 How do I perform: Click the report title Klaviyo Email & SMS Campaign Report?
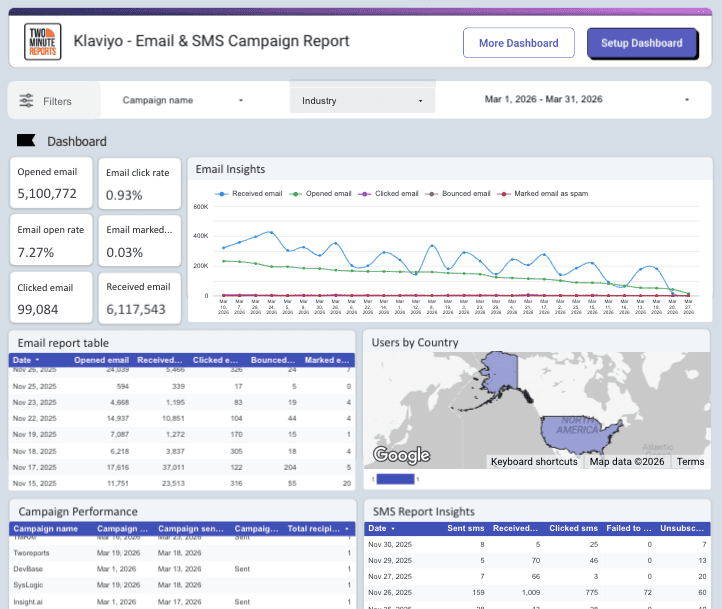click(211, 41)
